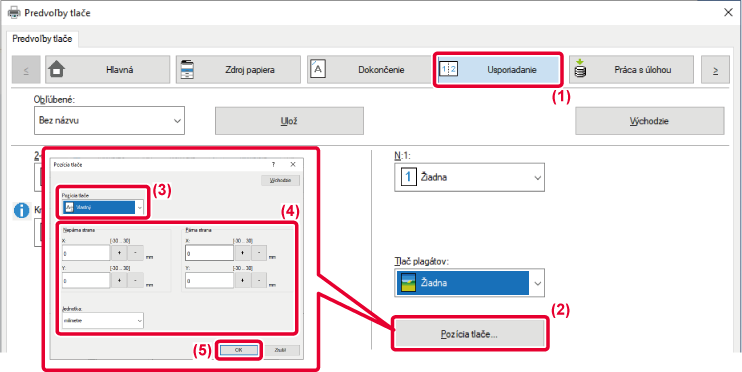Screen dimensions: 742x372
Task: Click the help question mark in Pozícia tlače dialog
Action: 273,164
